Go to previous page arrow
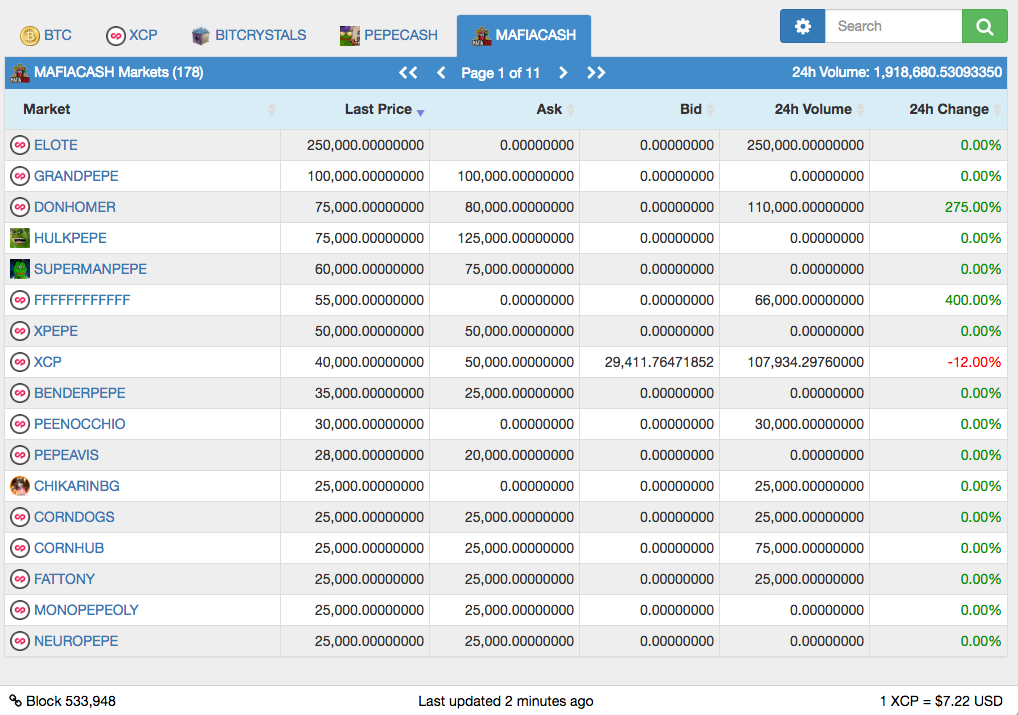The image size is (1018, 715). (441, 73)
